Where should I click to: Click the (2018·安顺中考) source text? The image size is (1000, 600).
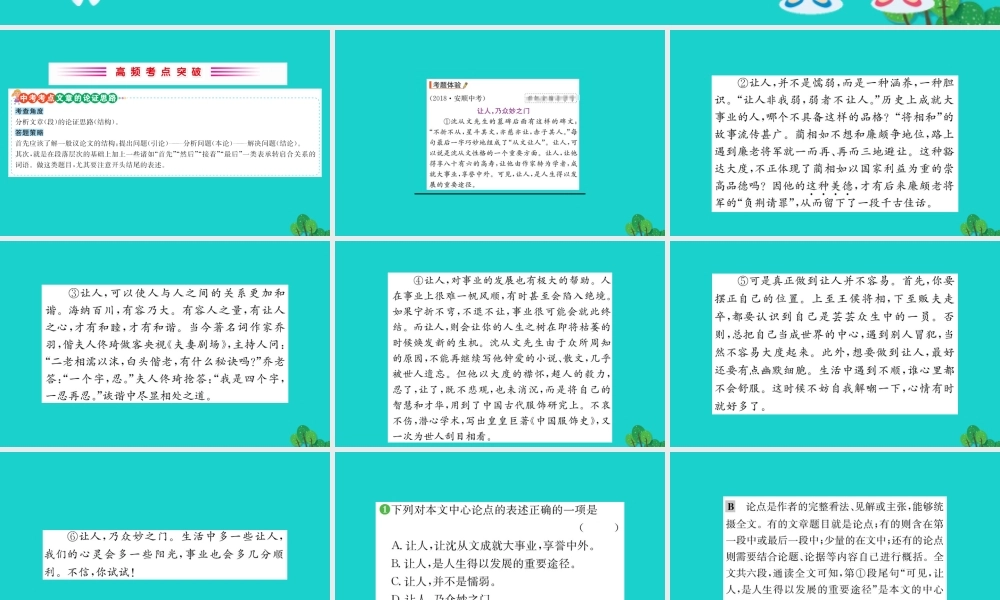[457, 98]
